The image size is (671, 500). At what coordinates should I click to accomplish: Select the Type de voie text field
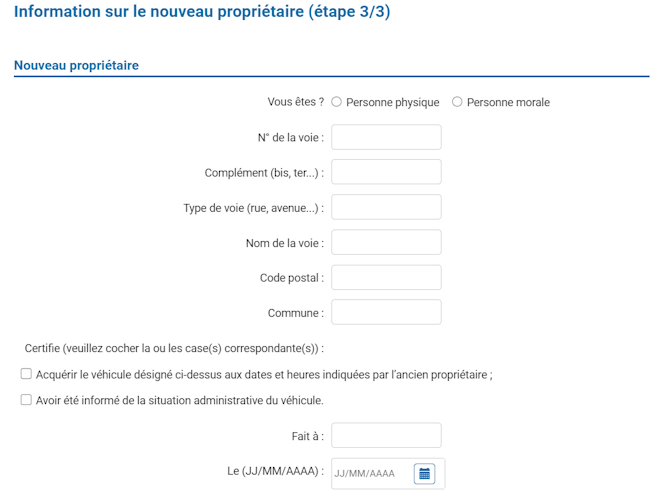click(x=386, y=207)
